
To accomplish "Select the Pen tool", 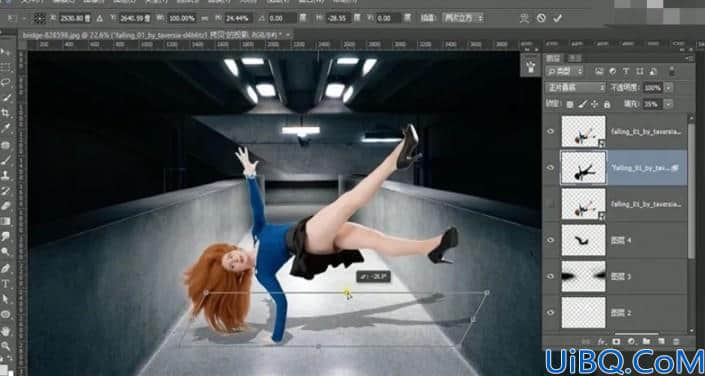I will pyautogui.click(x=6, y=269).
